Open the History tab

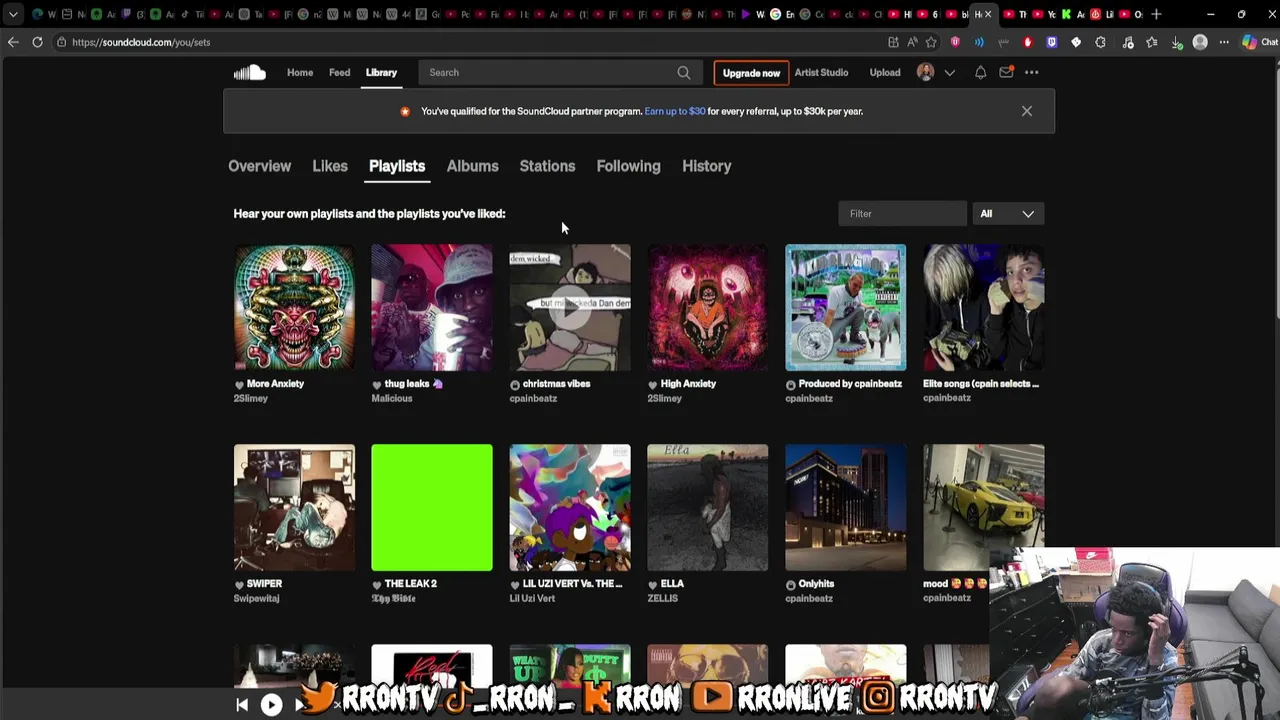(x=707, y=166)
